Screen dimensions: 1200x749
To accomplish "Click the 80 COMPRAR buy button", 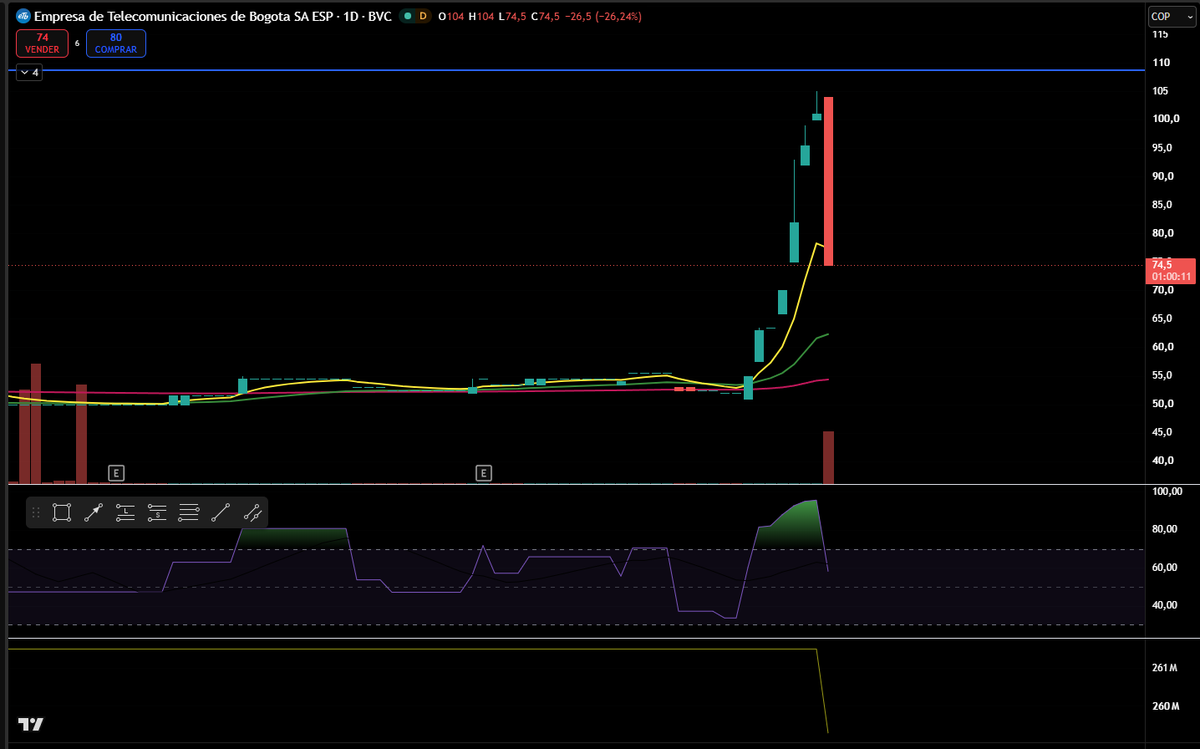I will click(116, 43).
